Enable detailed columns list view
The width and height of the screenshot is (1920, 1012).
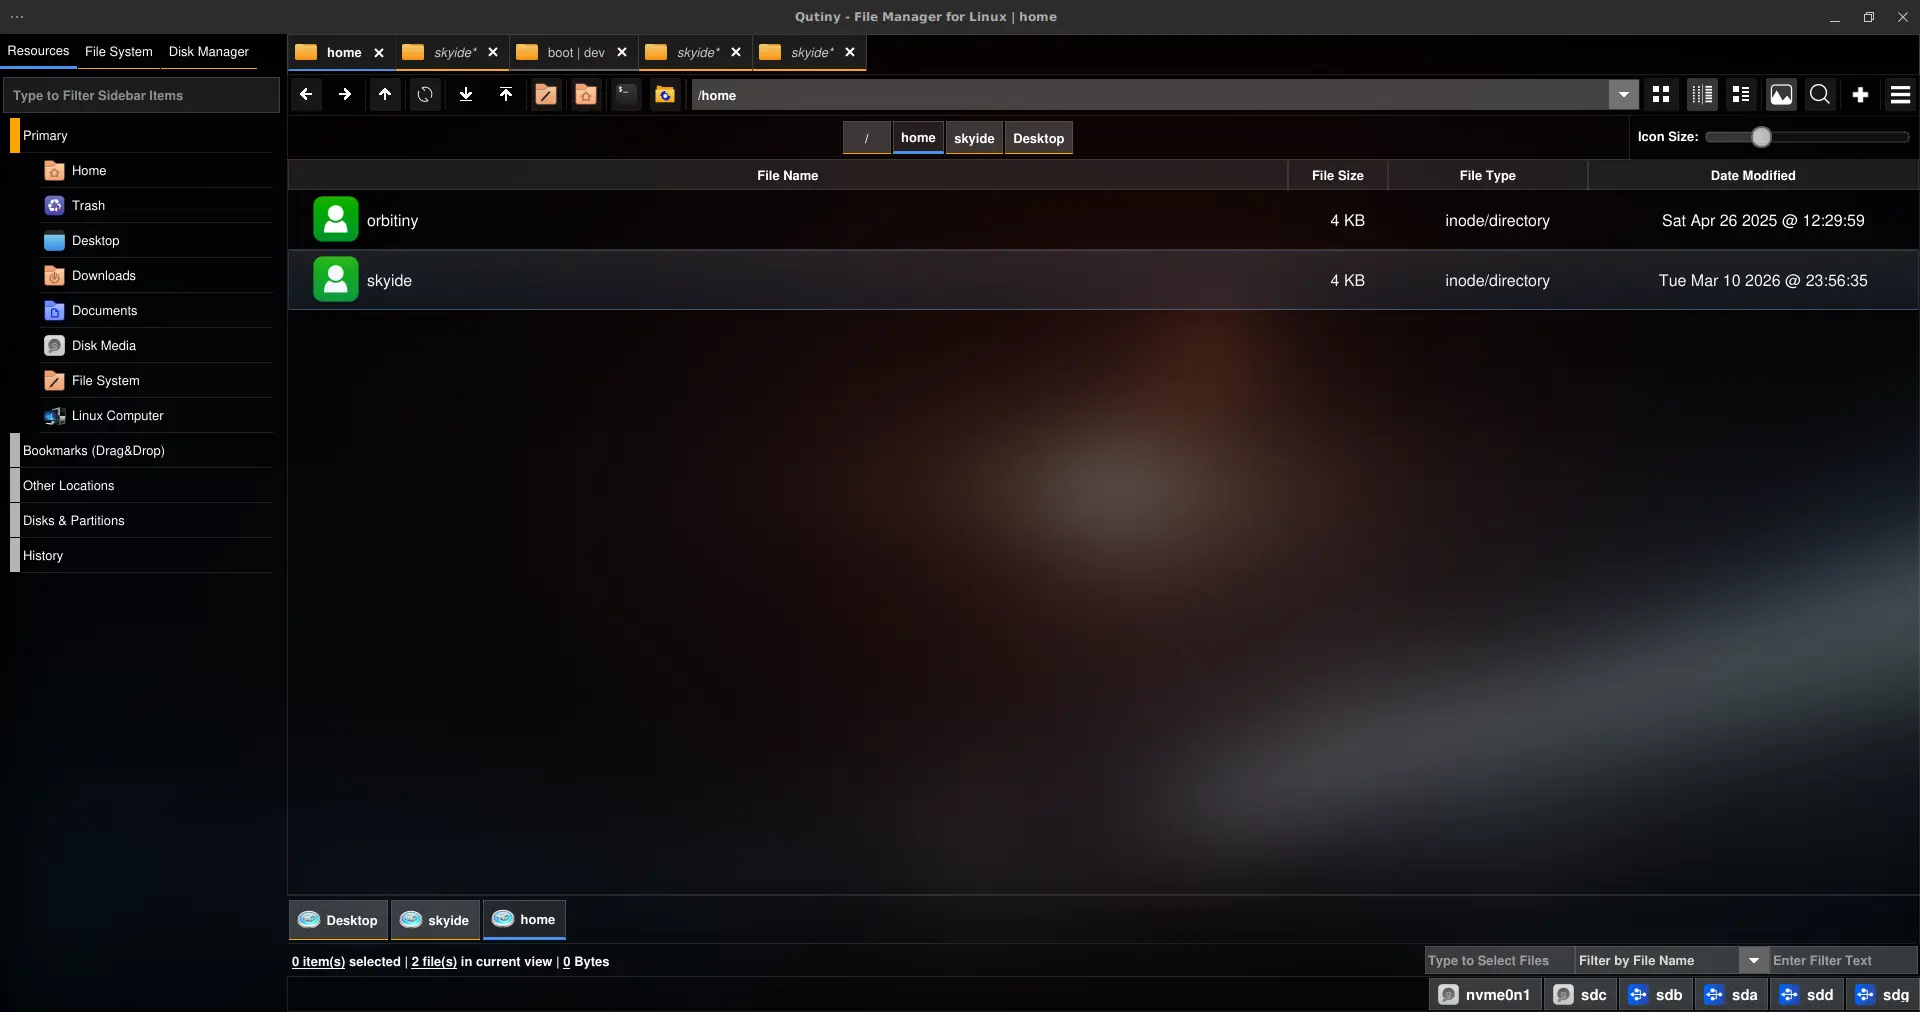coord(1701,95)
